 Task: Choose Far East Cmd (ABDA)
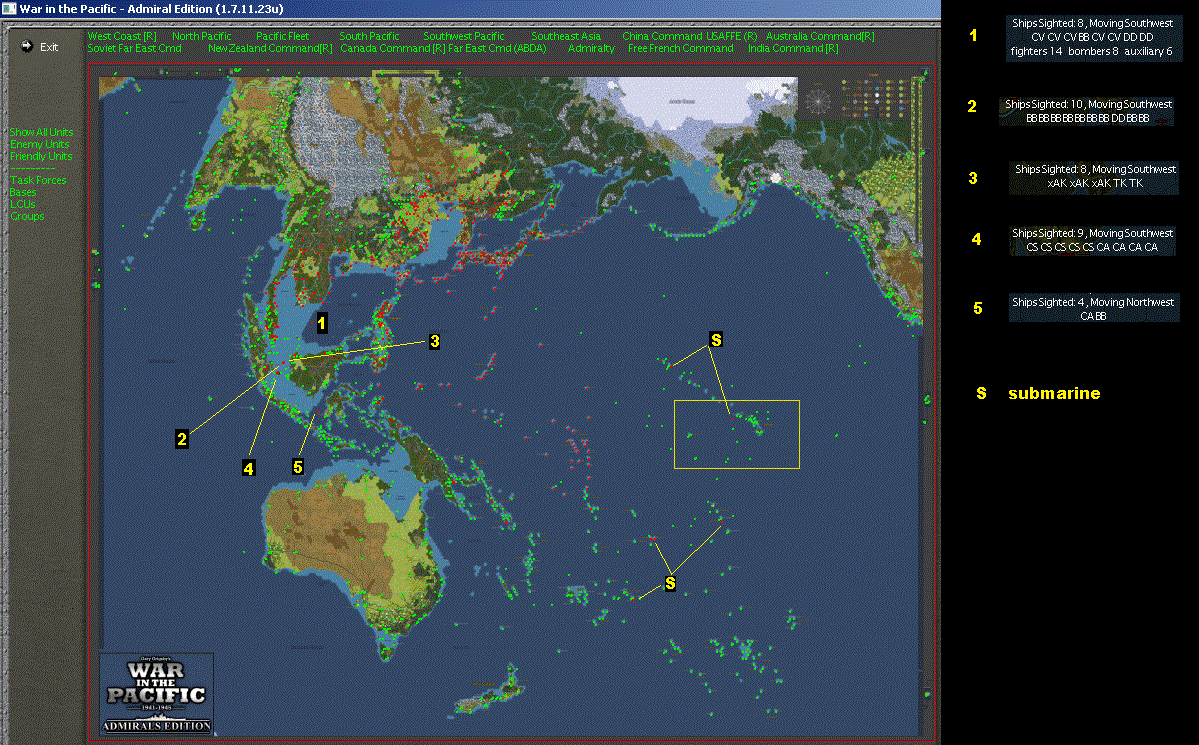[x=497, y=48]
